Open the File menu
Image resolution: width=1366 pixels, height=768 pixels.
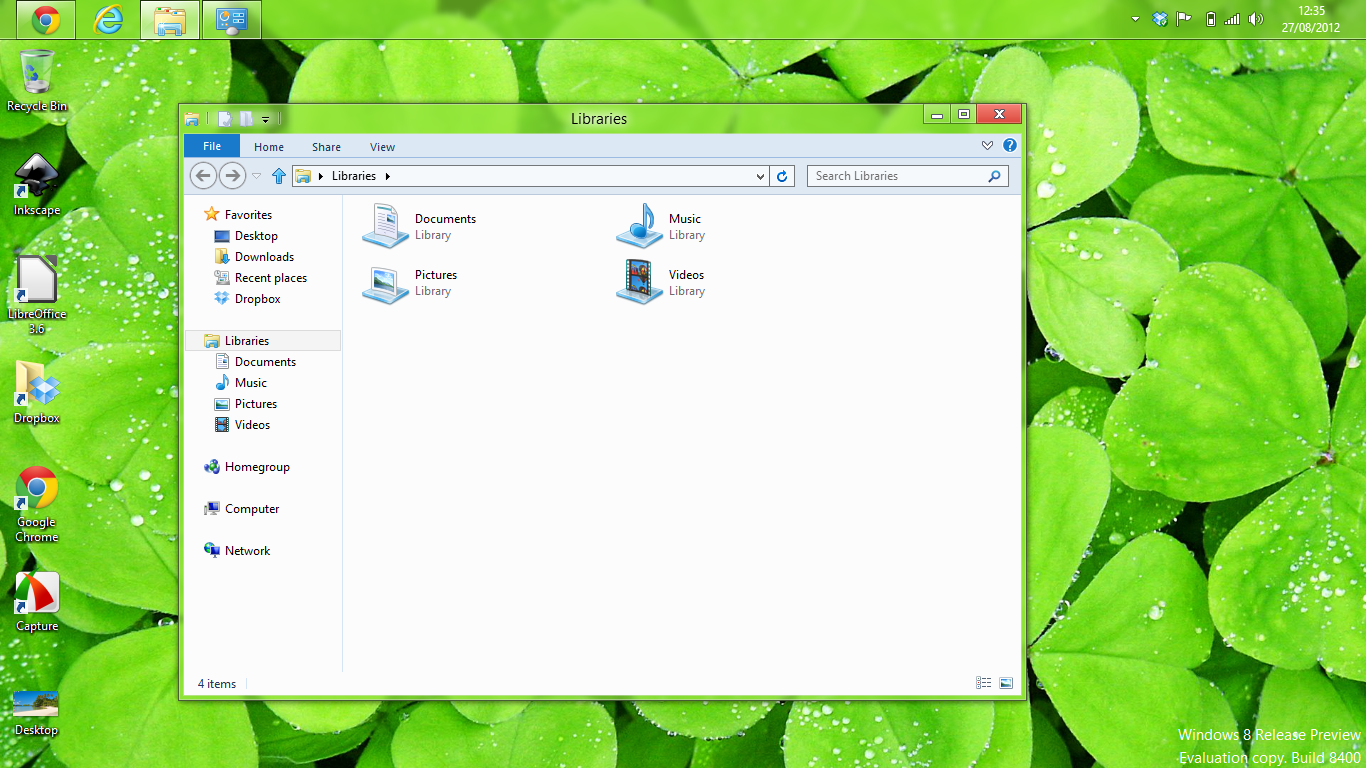click(x=212, y=146)
